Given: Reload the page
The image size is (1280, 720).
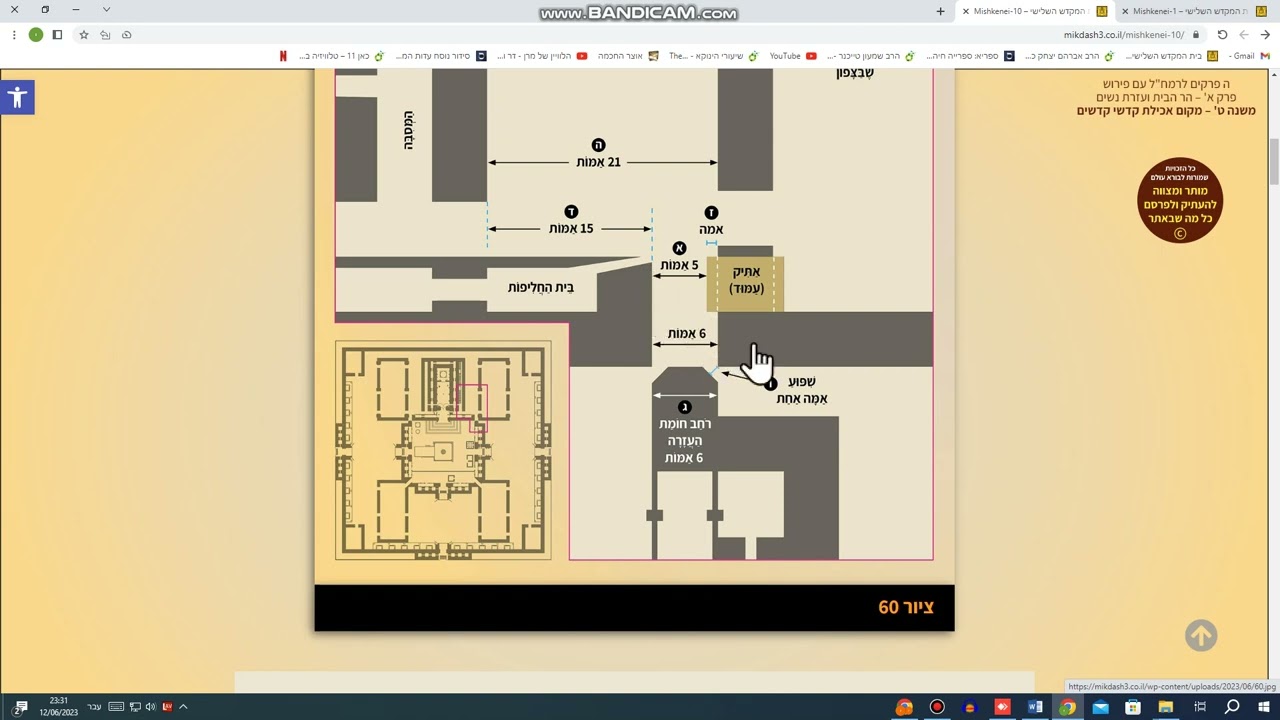Looking at the screenshot, I should (1222, 34).
